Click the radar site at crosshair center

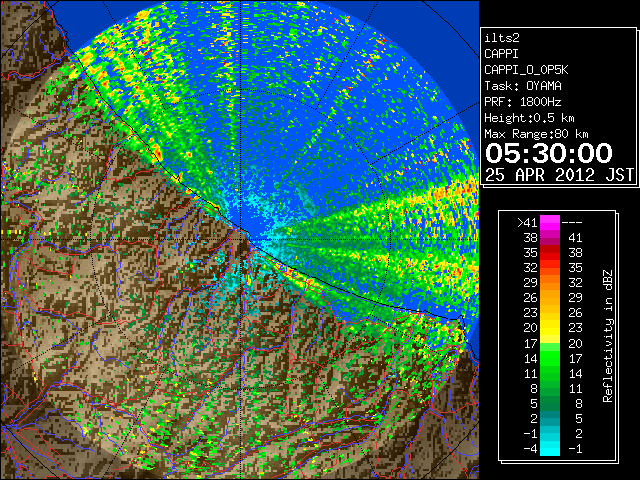(x=241, y=240)
